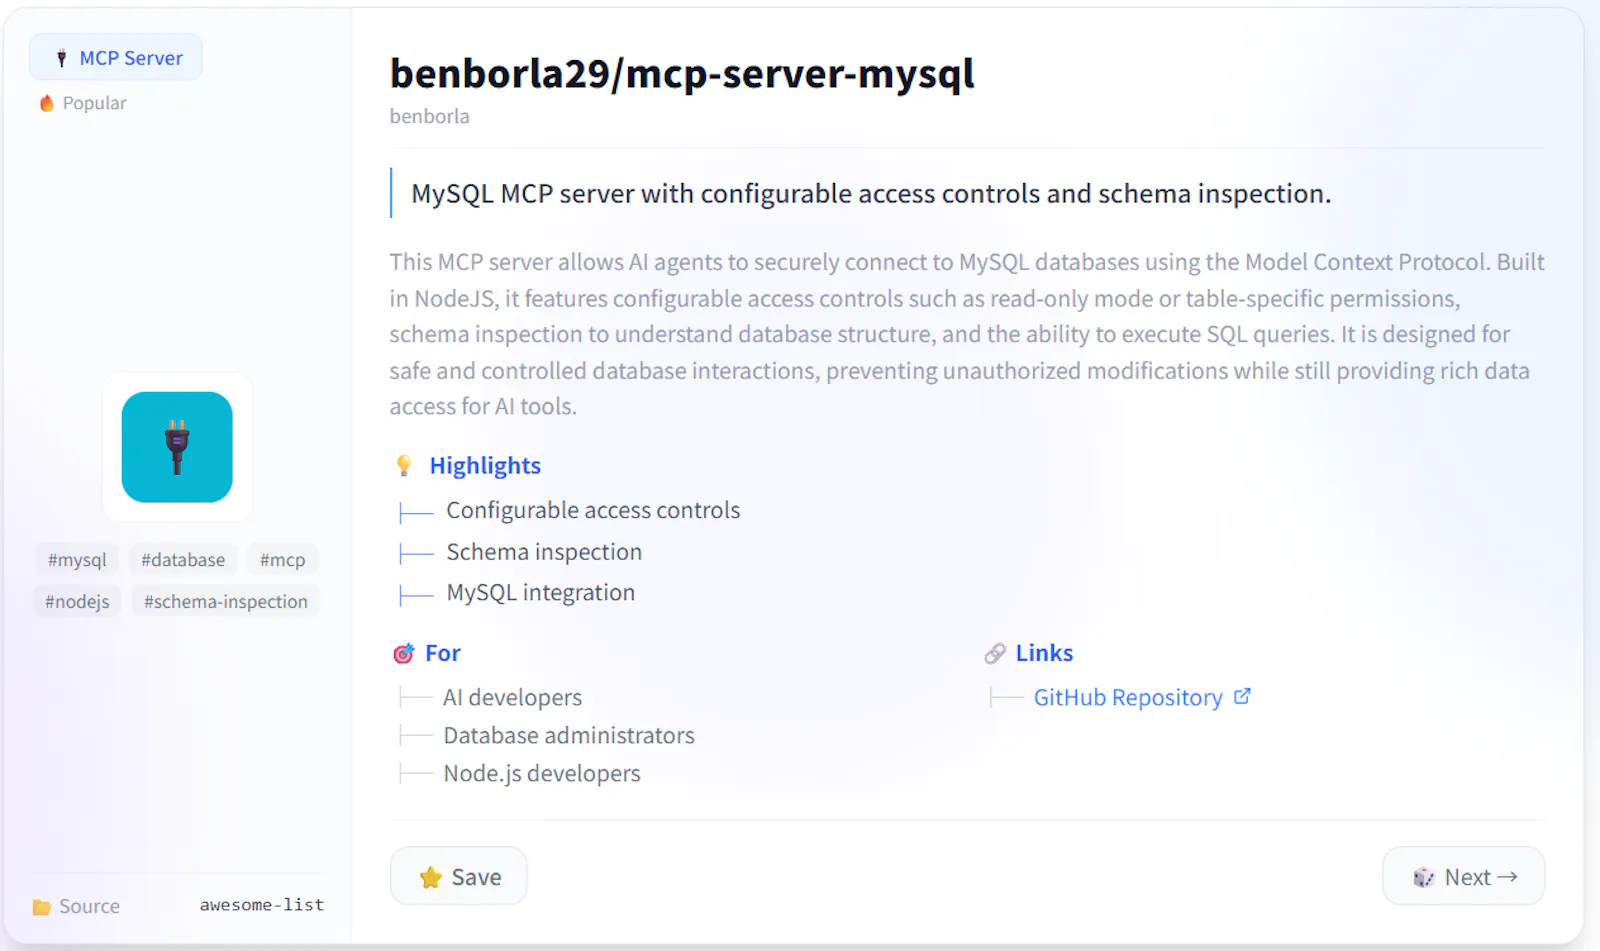Click the MCP Server category badge
This screenshot has height=951, width=1600.
pyautogui.click(x=116, y=57)
